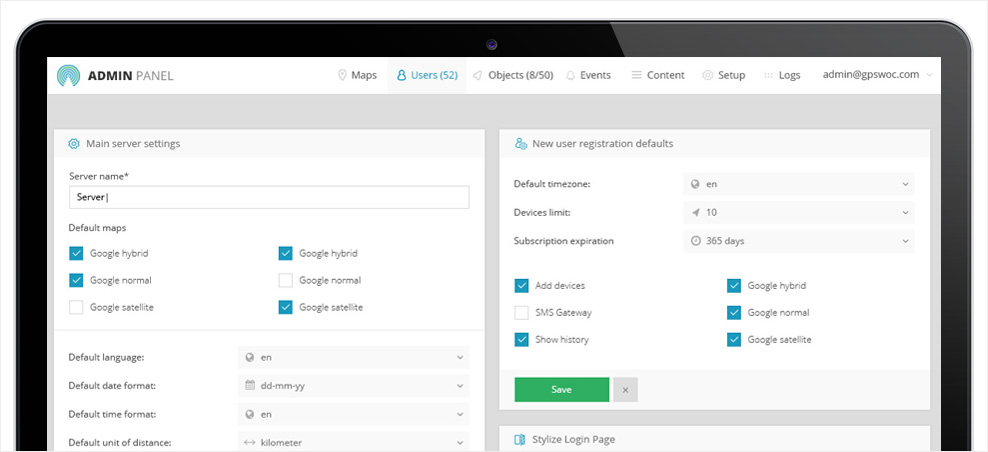Screen dimensions: 988x452
Task: Click the clock icon in Subscription expiration field
Action: (695, 241)
